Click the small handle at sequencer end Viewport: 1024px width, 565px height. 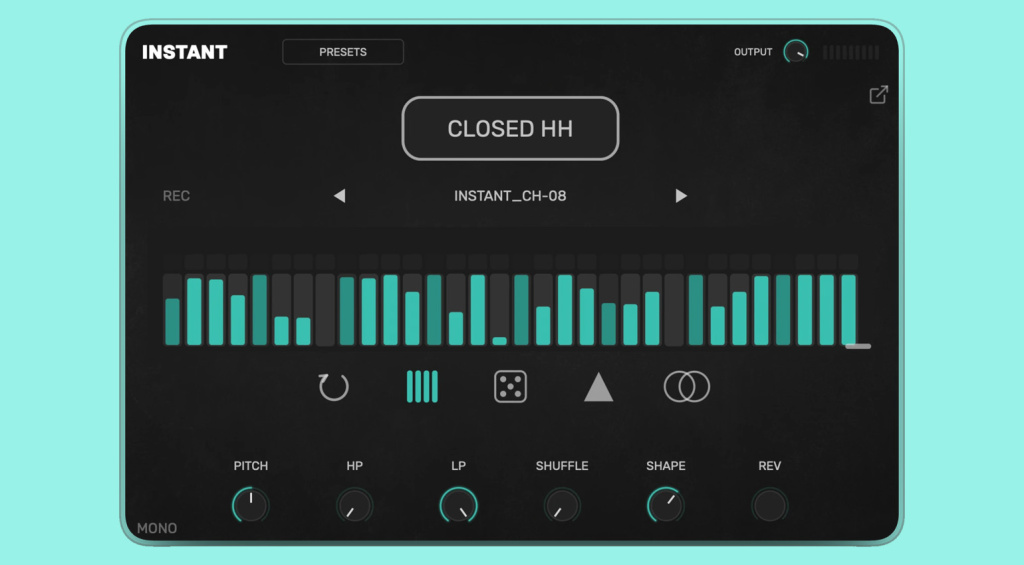[x=858, y=346]
